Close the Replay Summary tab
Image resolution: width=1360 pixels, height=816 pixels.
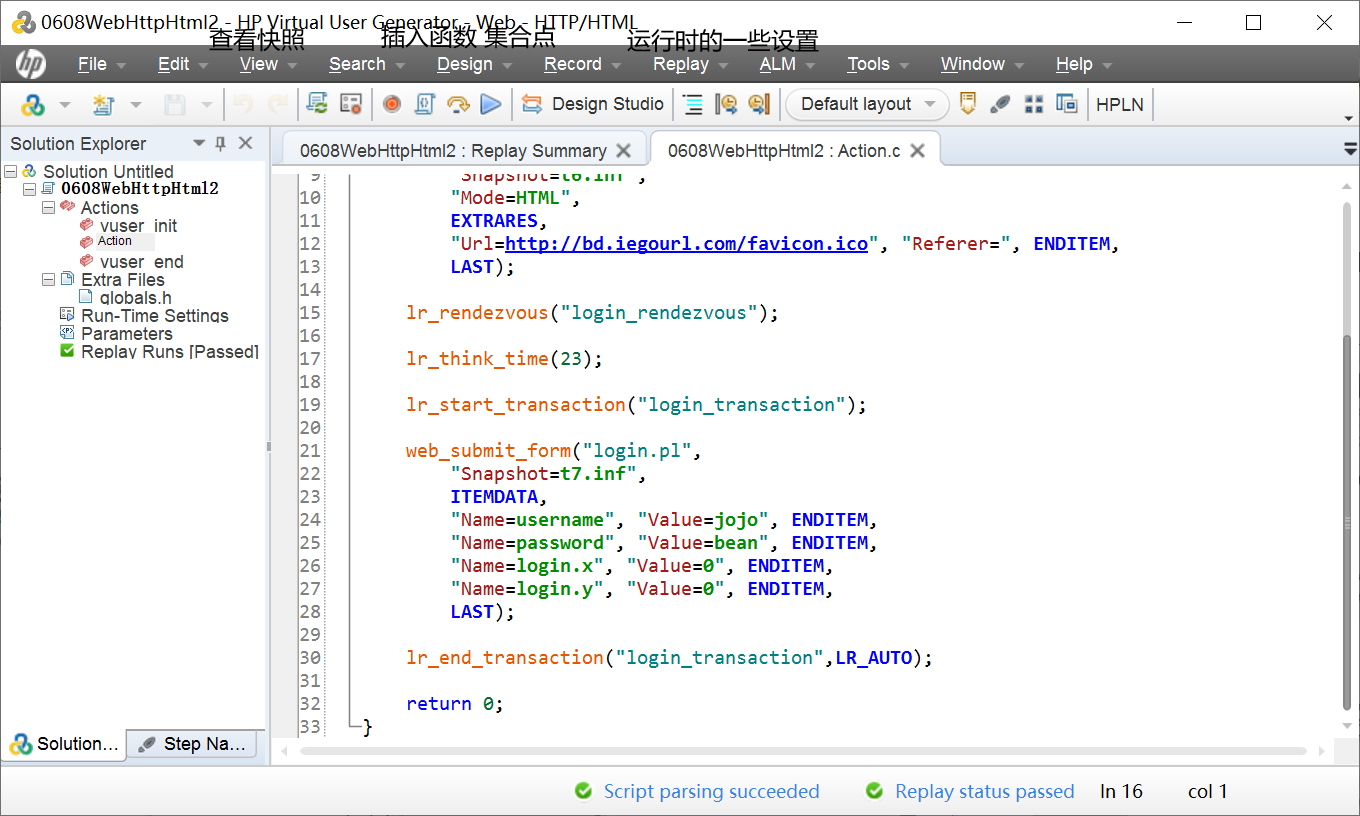(x=623, y=151)
